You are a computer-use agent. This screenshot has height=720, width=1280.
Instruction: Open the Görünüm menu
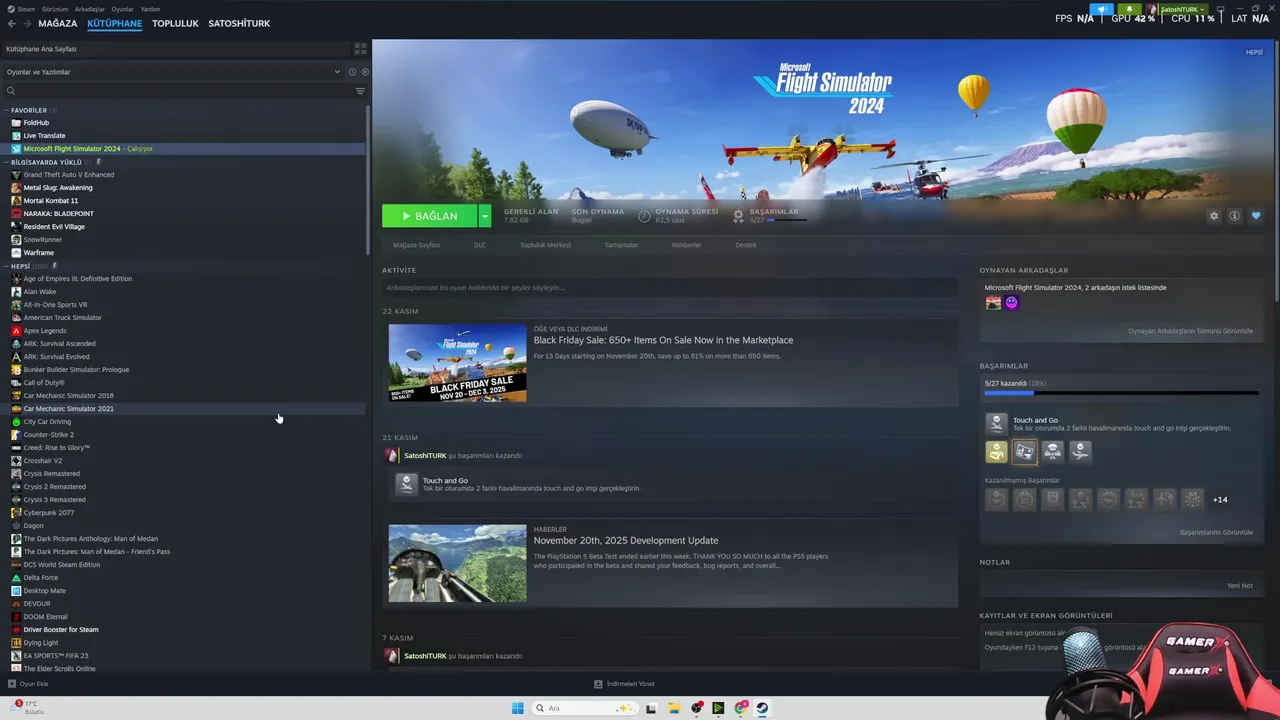(55, 9)
